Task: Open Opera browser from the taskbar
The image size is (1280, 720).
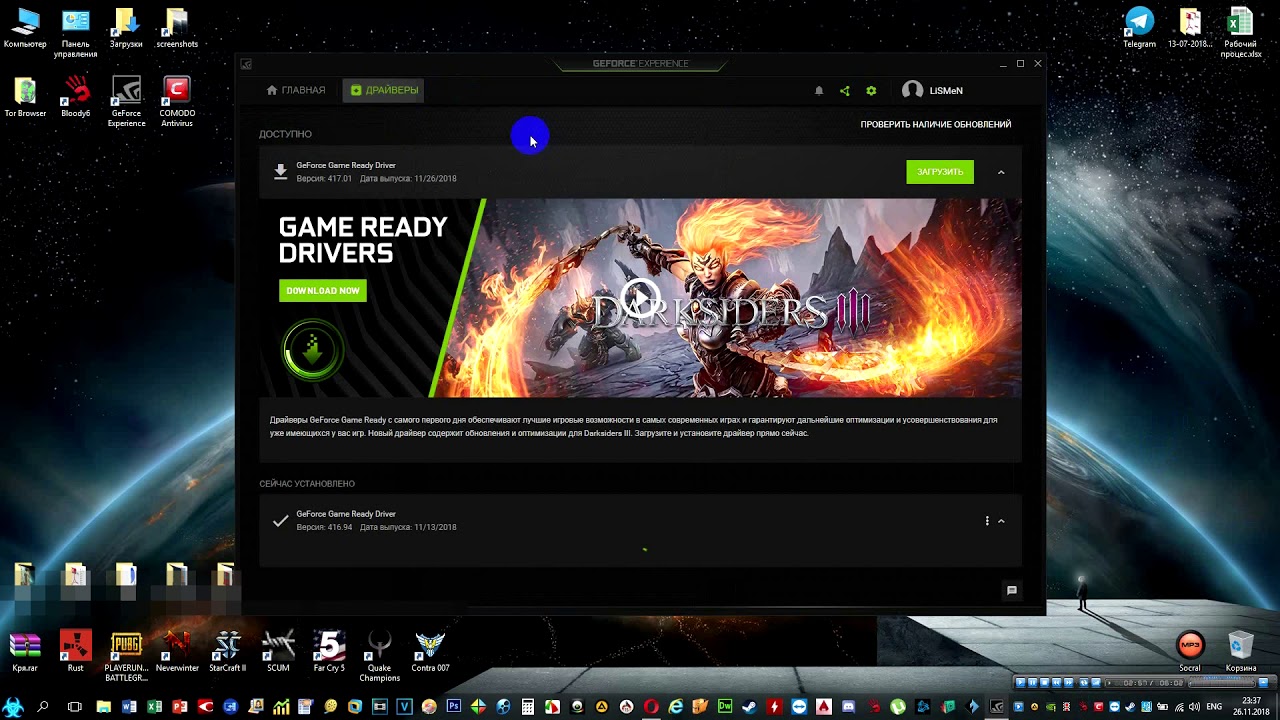Action: click(651, 707)
